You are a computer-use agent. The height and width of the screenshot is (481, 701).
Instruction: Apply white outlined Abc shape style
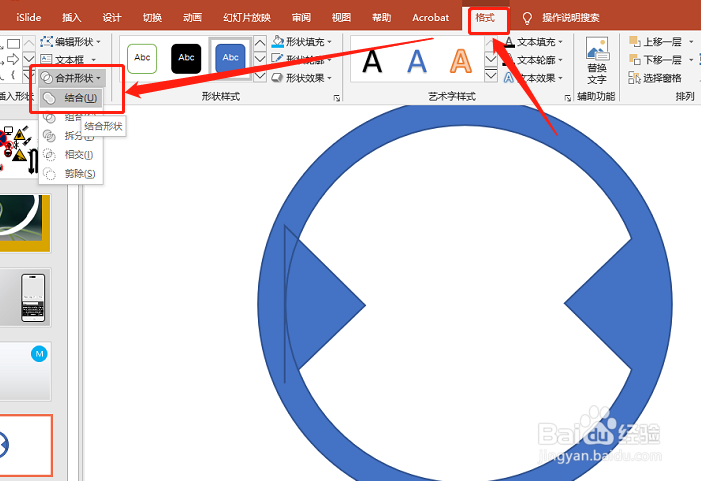coord(142,59)
